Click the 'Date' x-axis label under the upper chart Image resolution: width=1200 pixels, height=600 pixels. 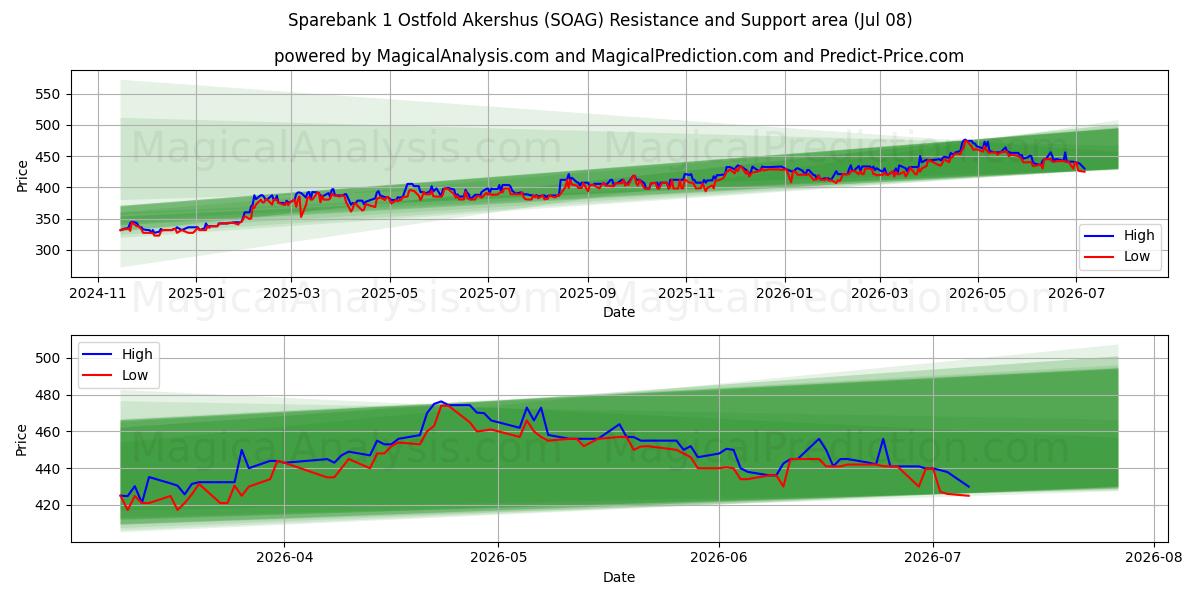tap(619, 313)
